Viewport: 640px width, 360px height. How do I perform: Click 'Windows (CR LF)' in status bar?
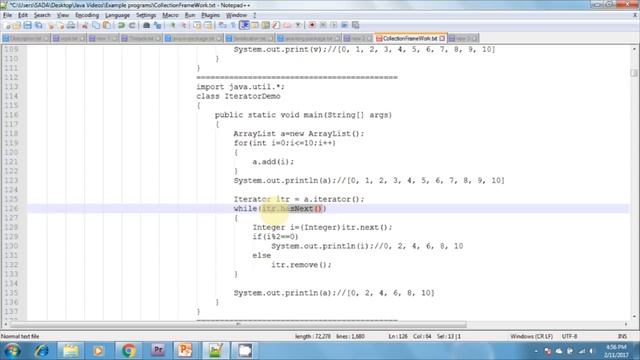tap(531, 336)
